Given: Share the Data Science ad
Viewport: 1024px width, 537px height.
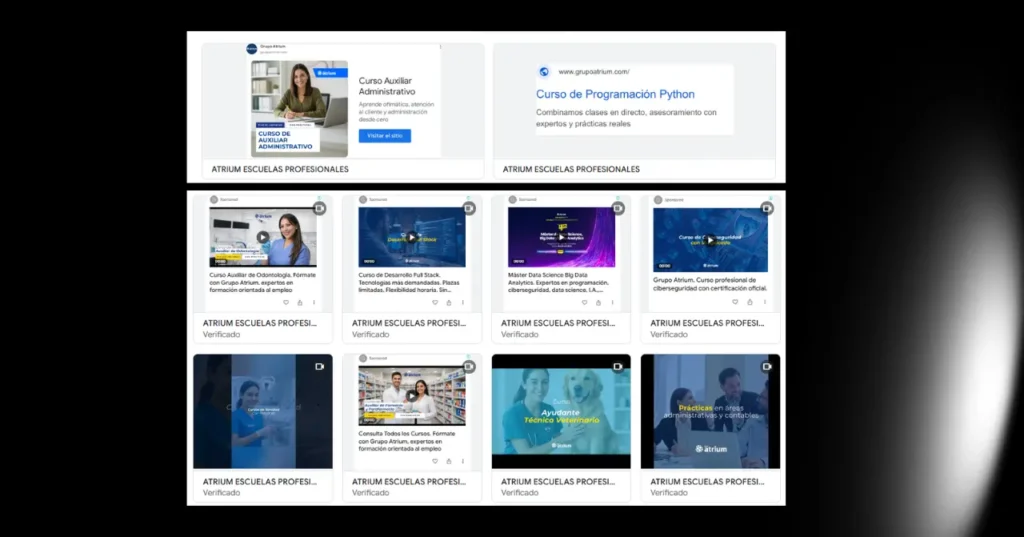Looking at the screenshot, I should 598,302.
